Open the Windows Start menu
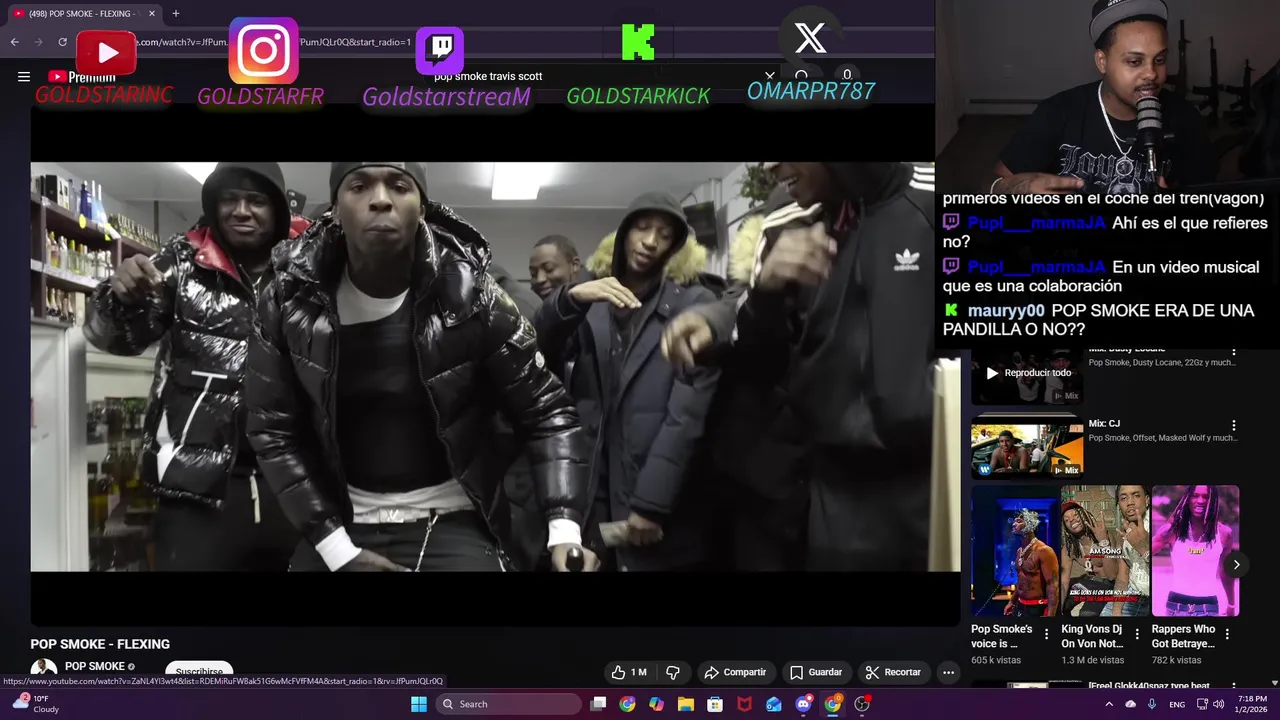 419,704
